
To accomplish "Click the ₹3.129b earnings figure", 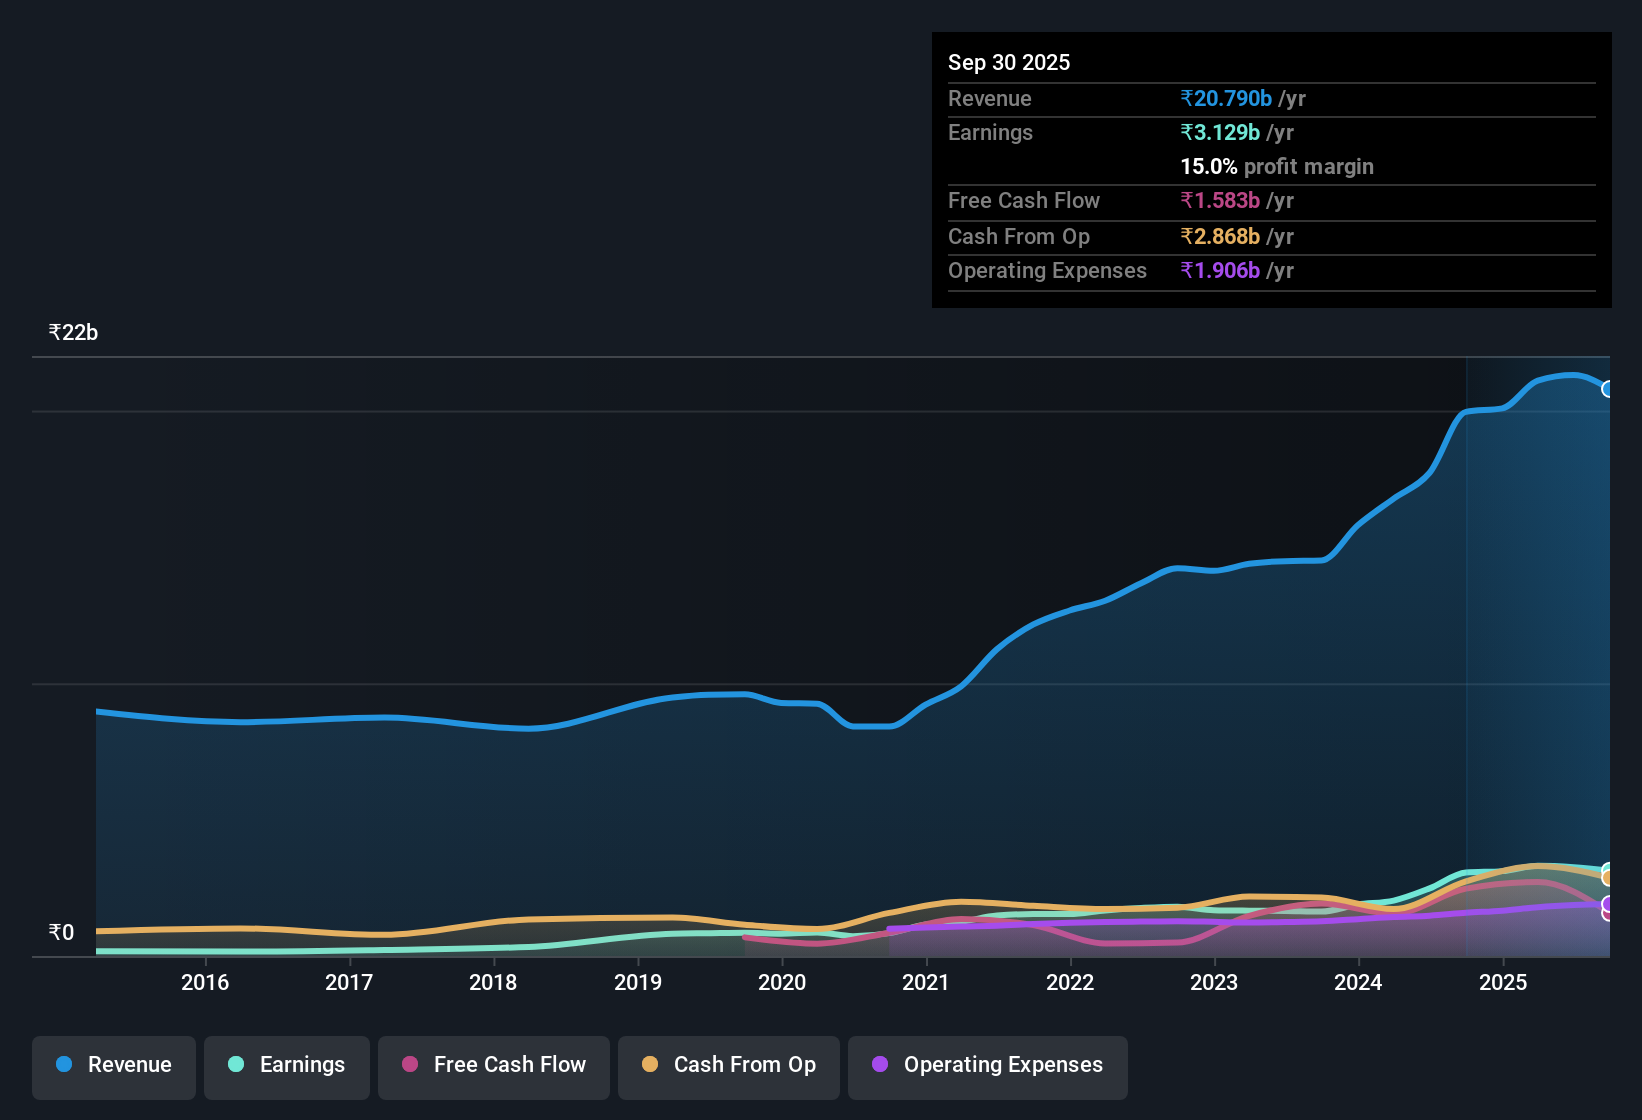I will (x=1219, y=132).
